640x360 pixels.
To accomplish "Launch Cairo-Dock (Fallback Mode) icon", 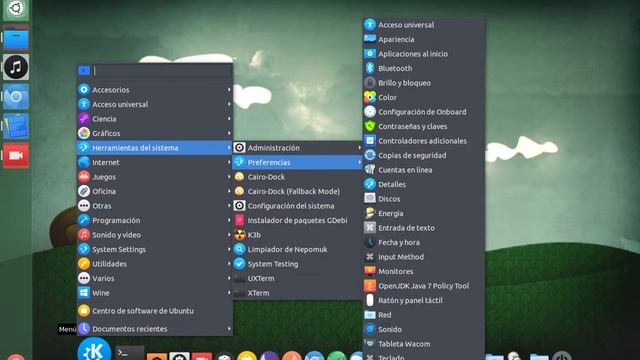I will click(x=240, y=191).
